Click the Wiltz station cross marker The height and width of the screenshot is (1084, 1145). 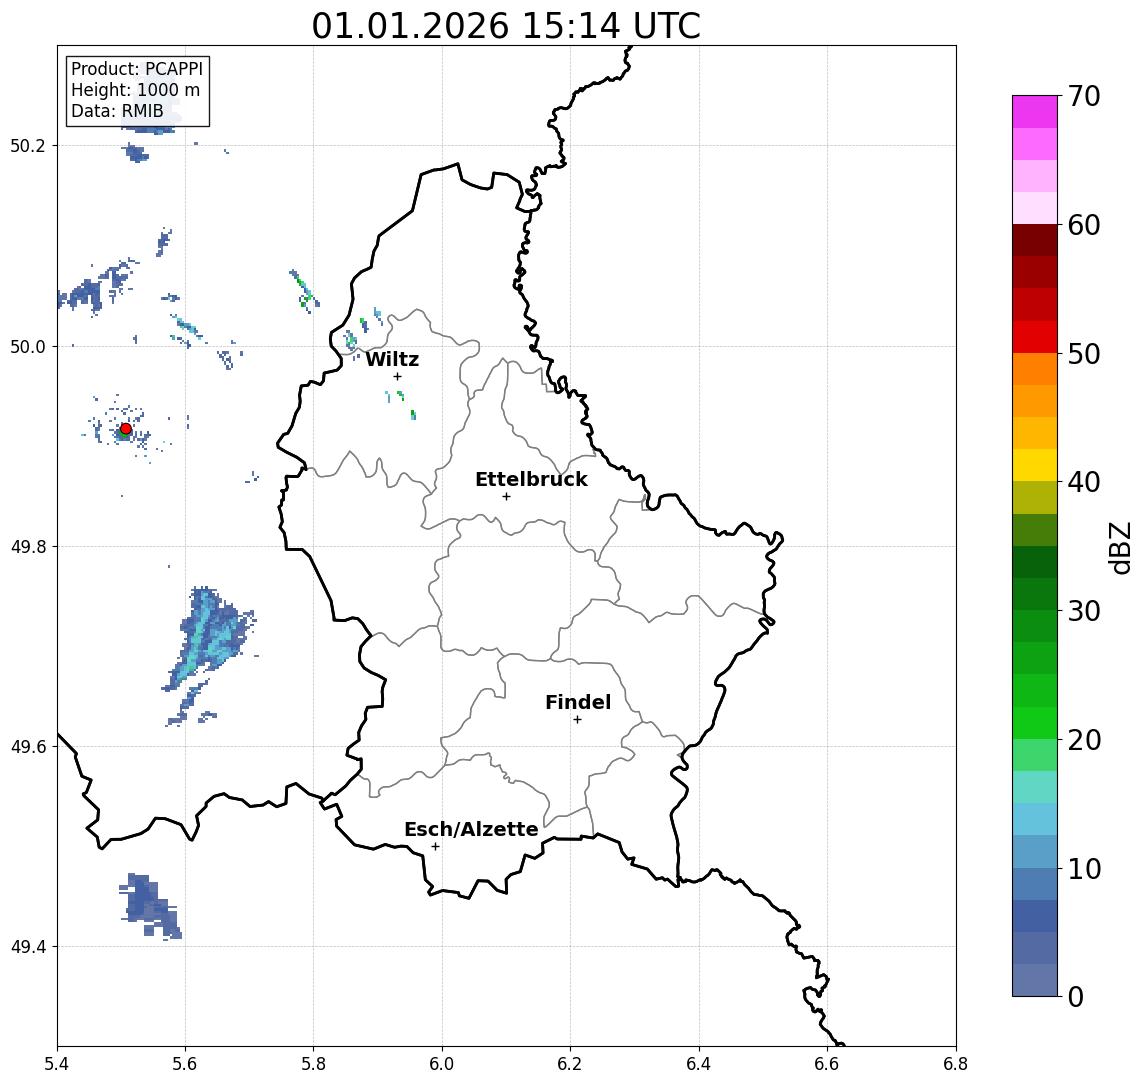pos(397,376)
